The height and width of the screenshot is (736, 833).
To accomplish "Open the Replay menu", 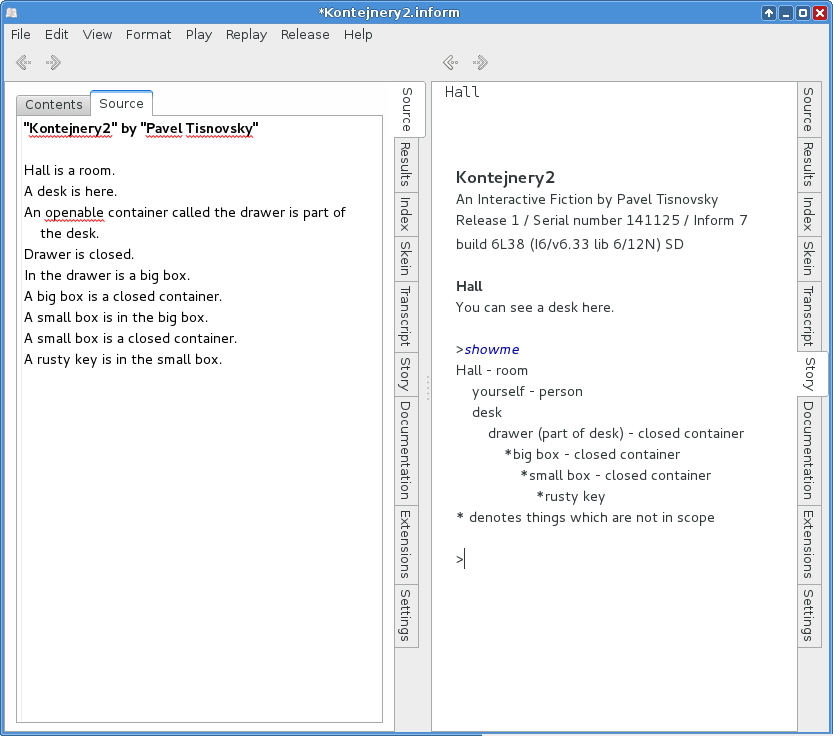I will 246,35.
